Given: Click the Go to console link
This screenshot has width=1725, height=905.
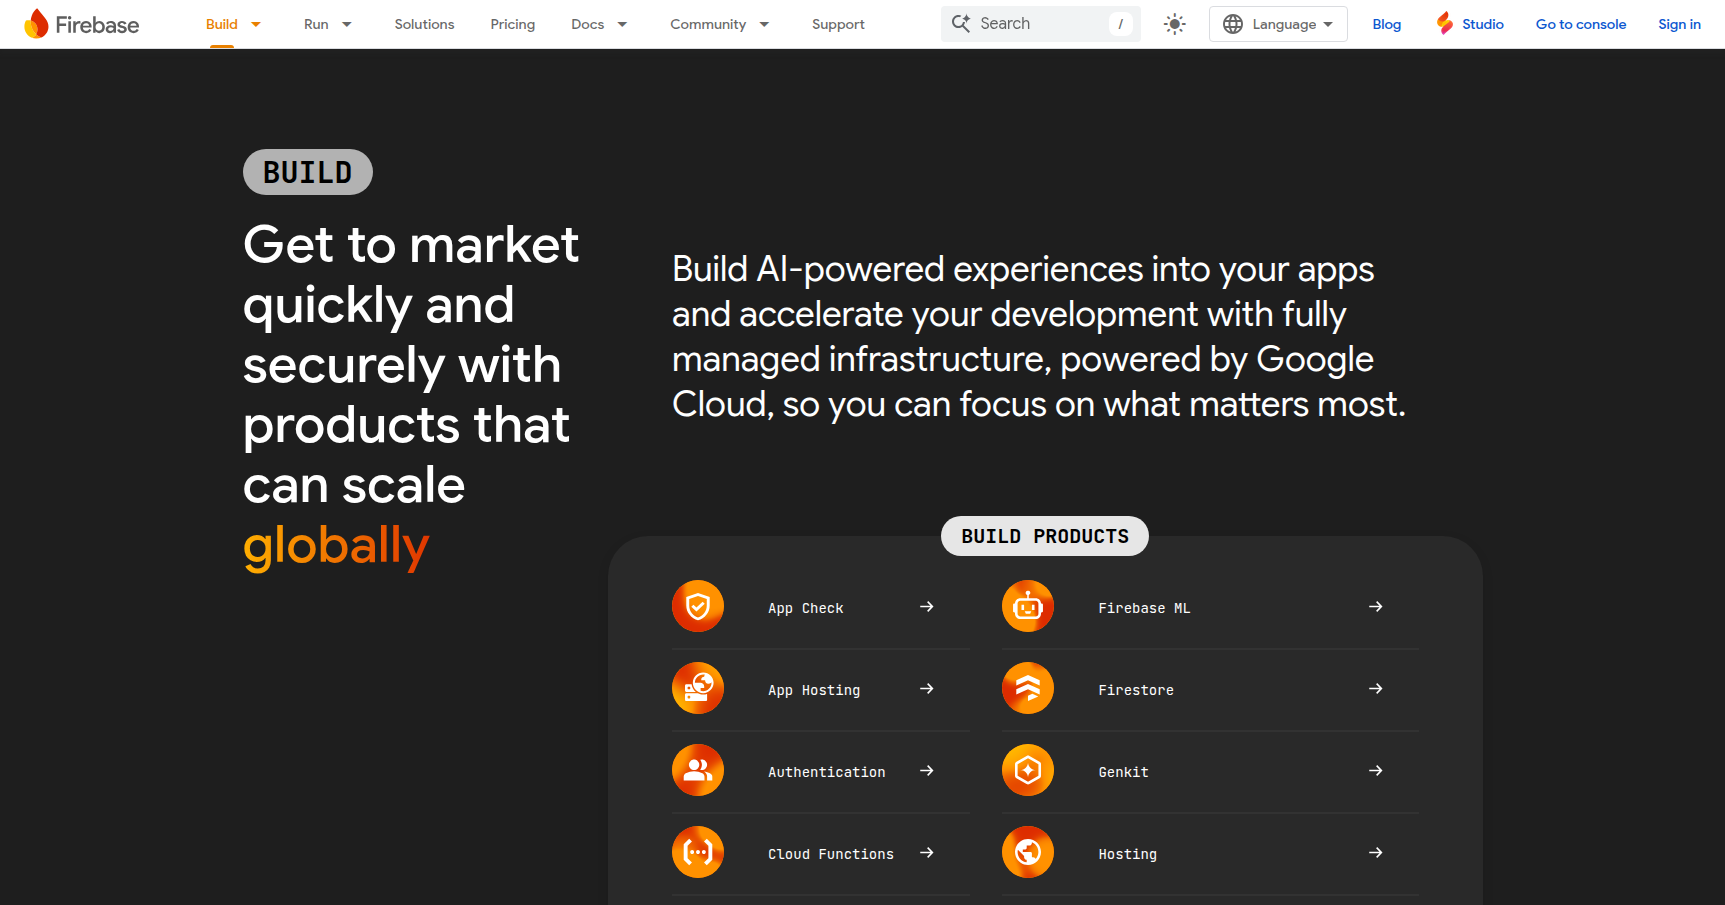Looking at the screenshot, I should (1580, 24).
